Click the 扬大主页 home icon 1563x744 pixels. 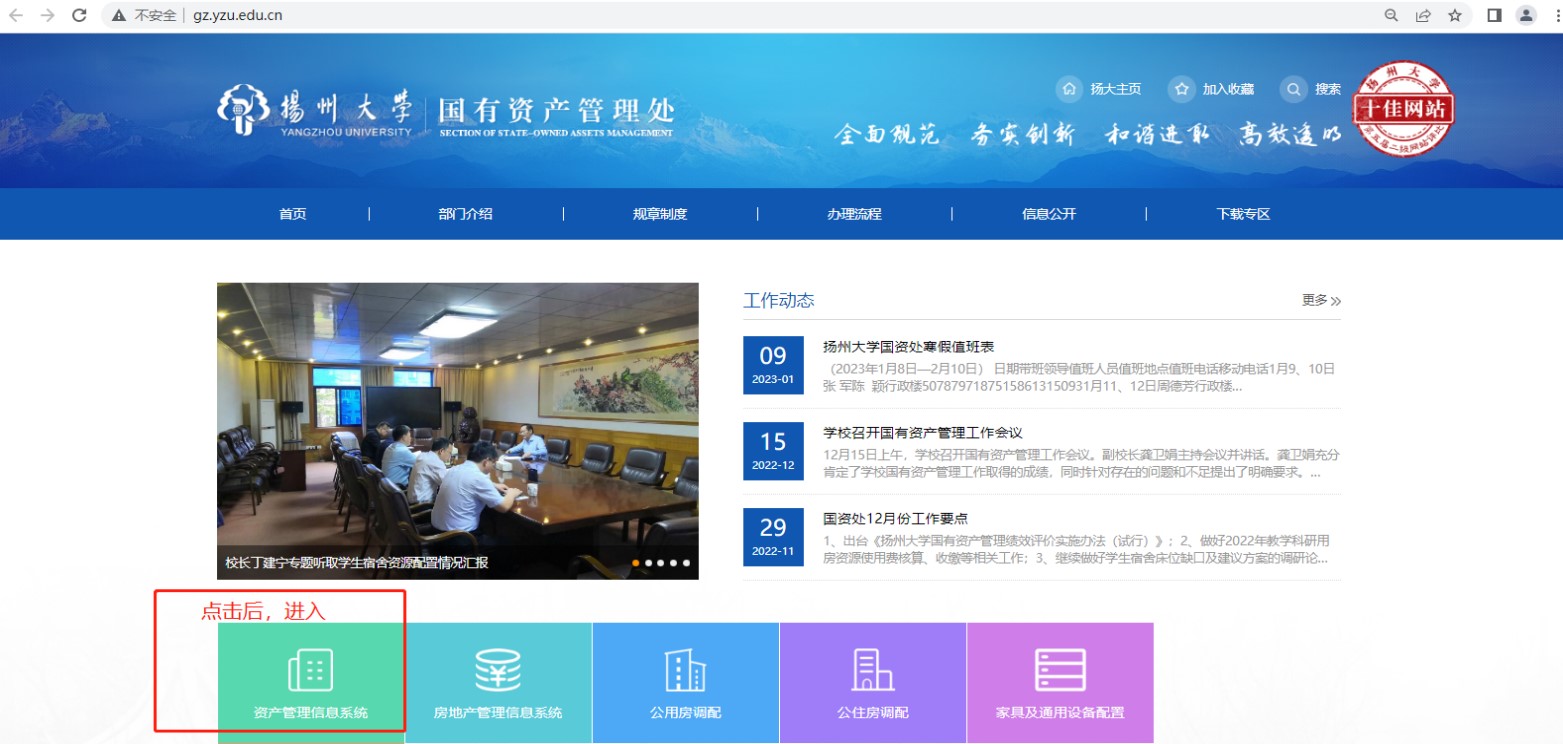pos(1069,89)
